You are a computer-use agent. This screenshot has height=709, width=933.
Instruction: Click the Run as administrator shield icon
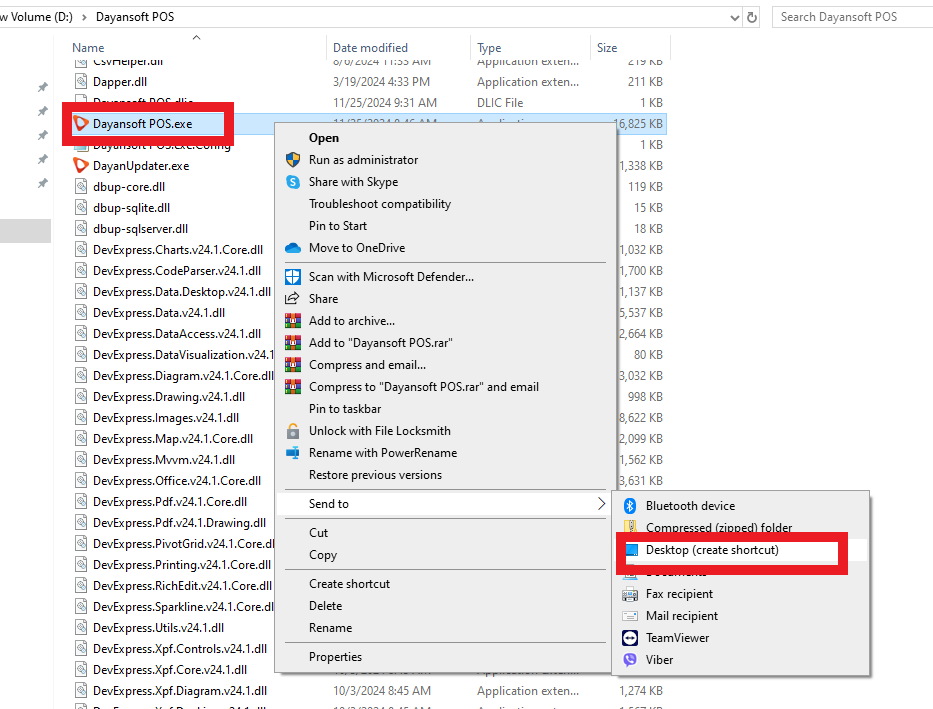click(293, 159)
